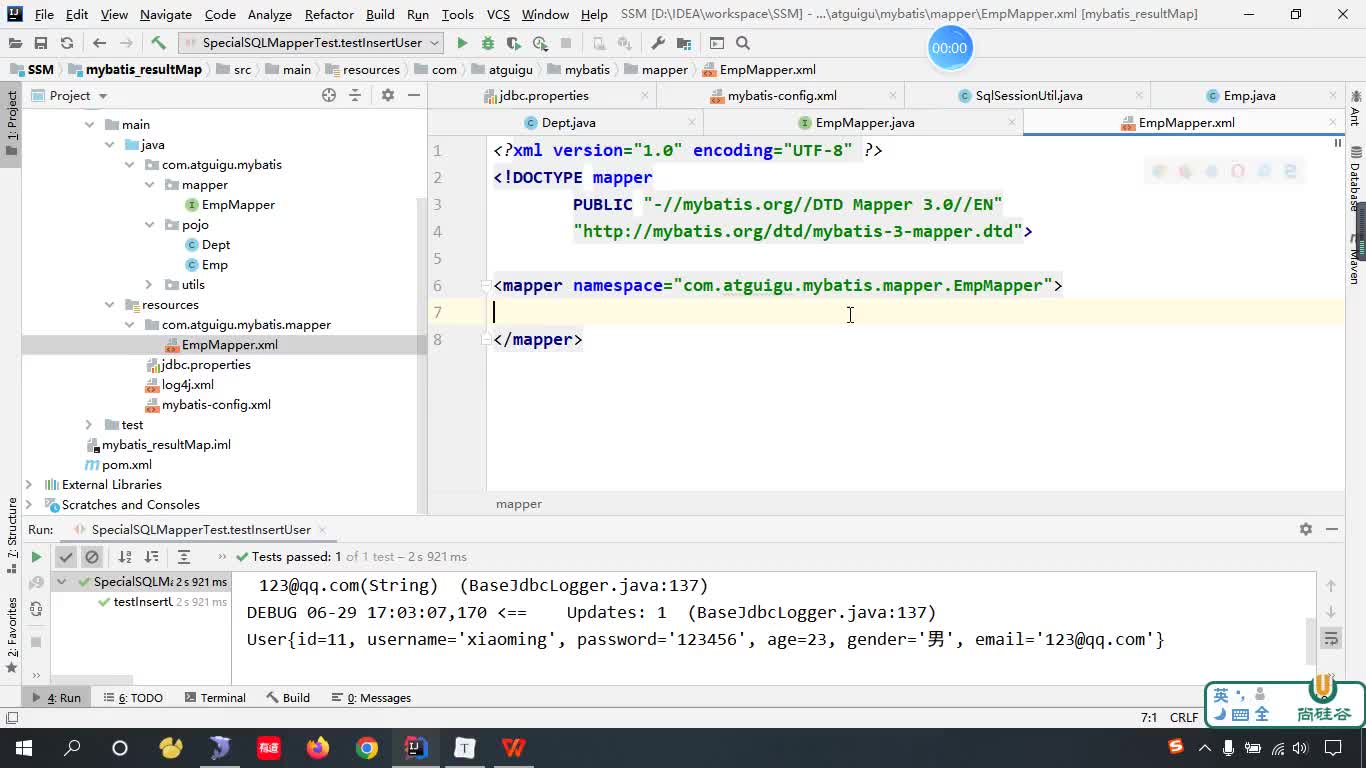
Task: Sort test results by duration
Action: point(151,557)
